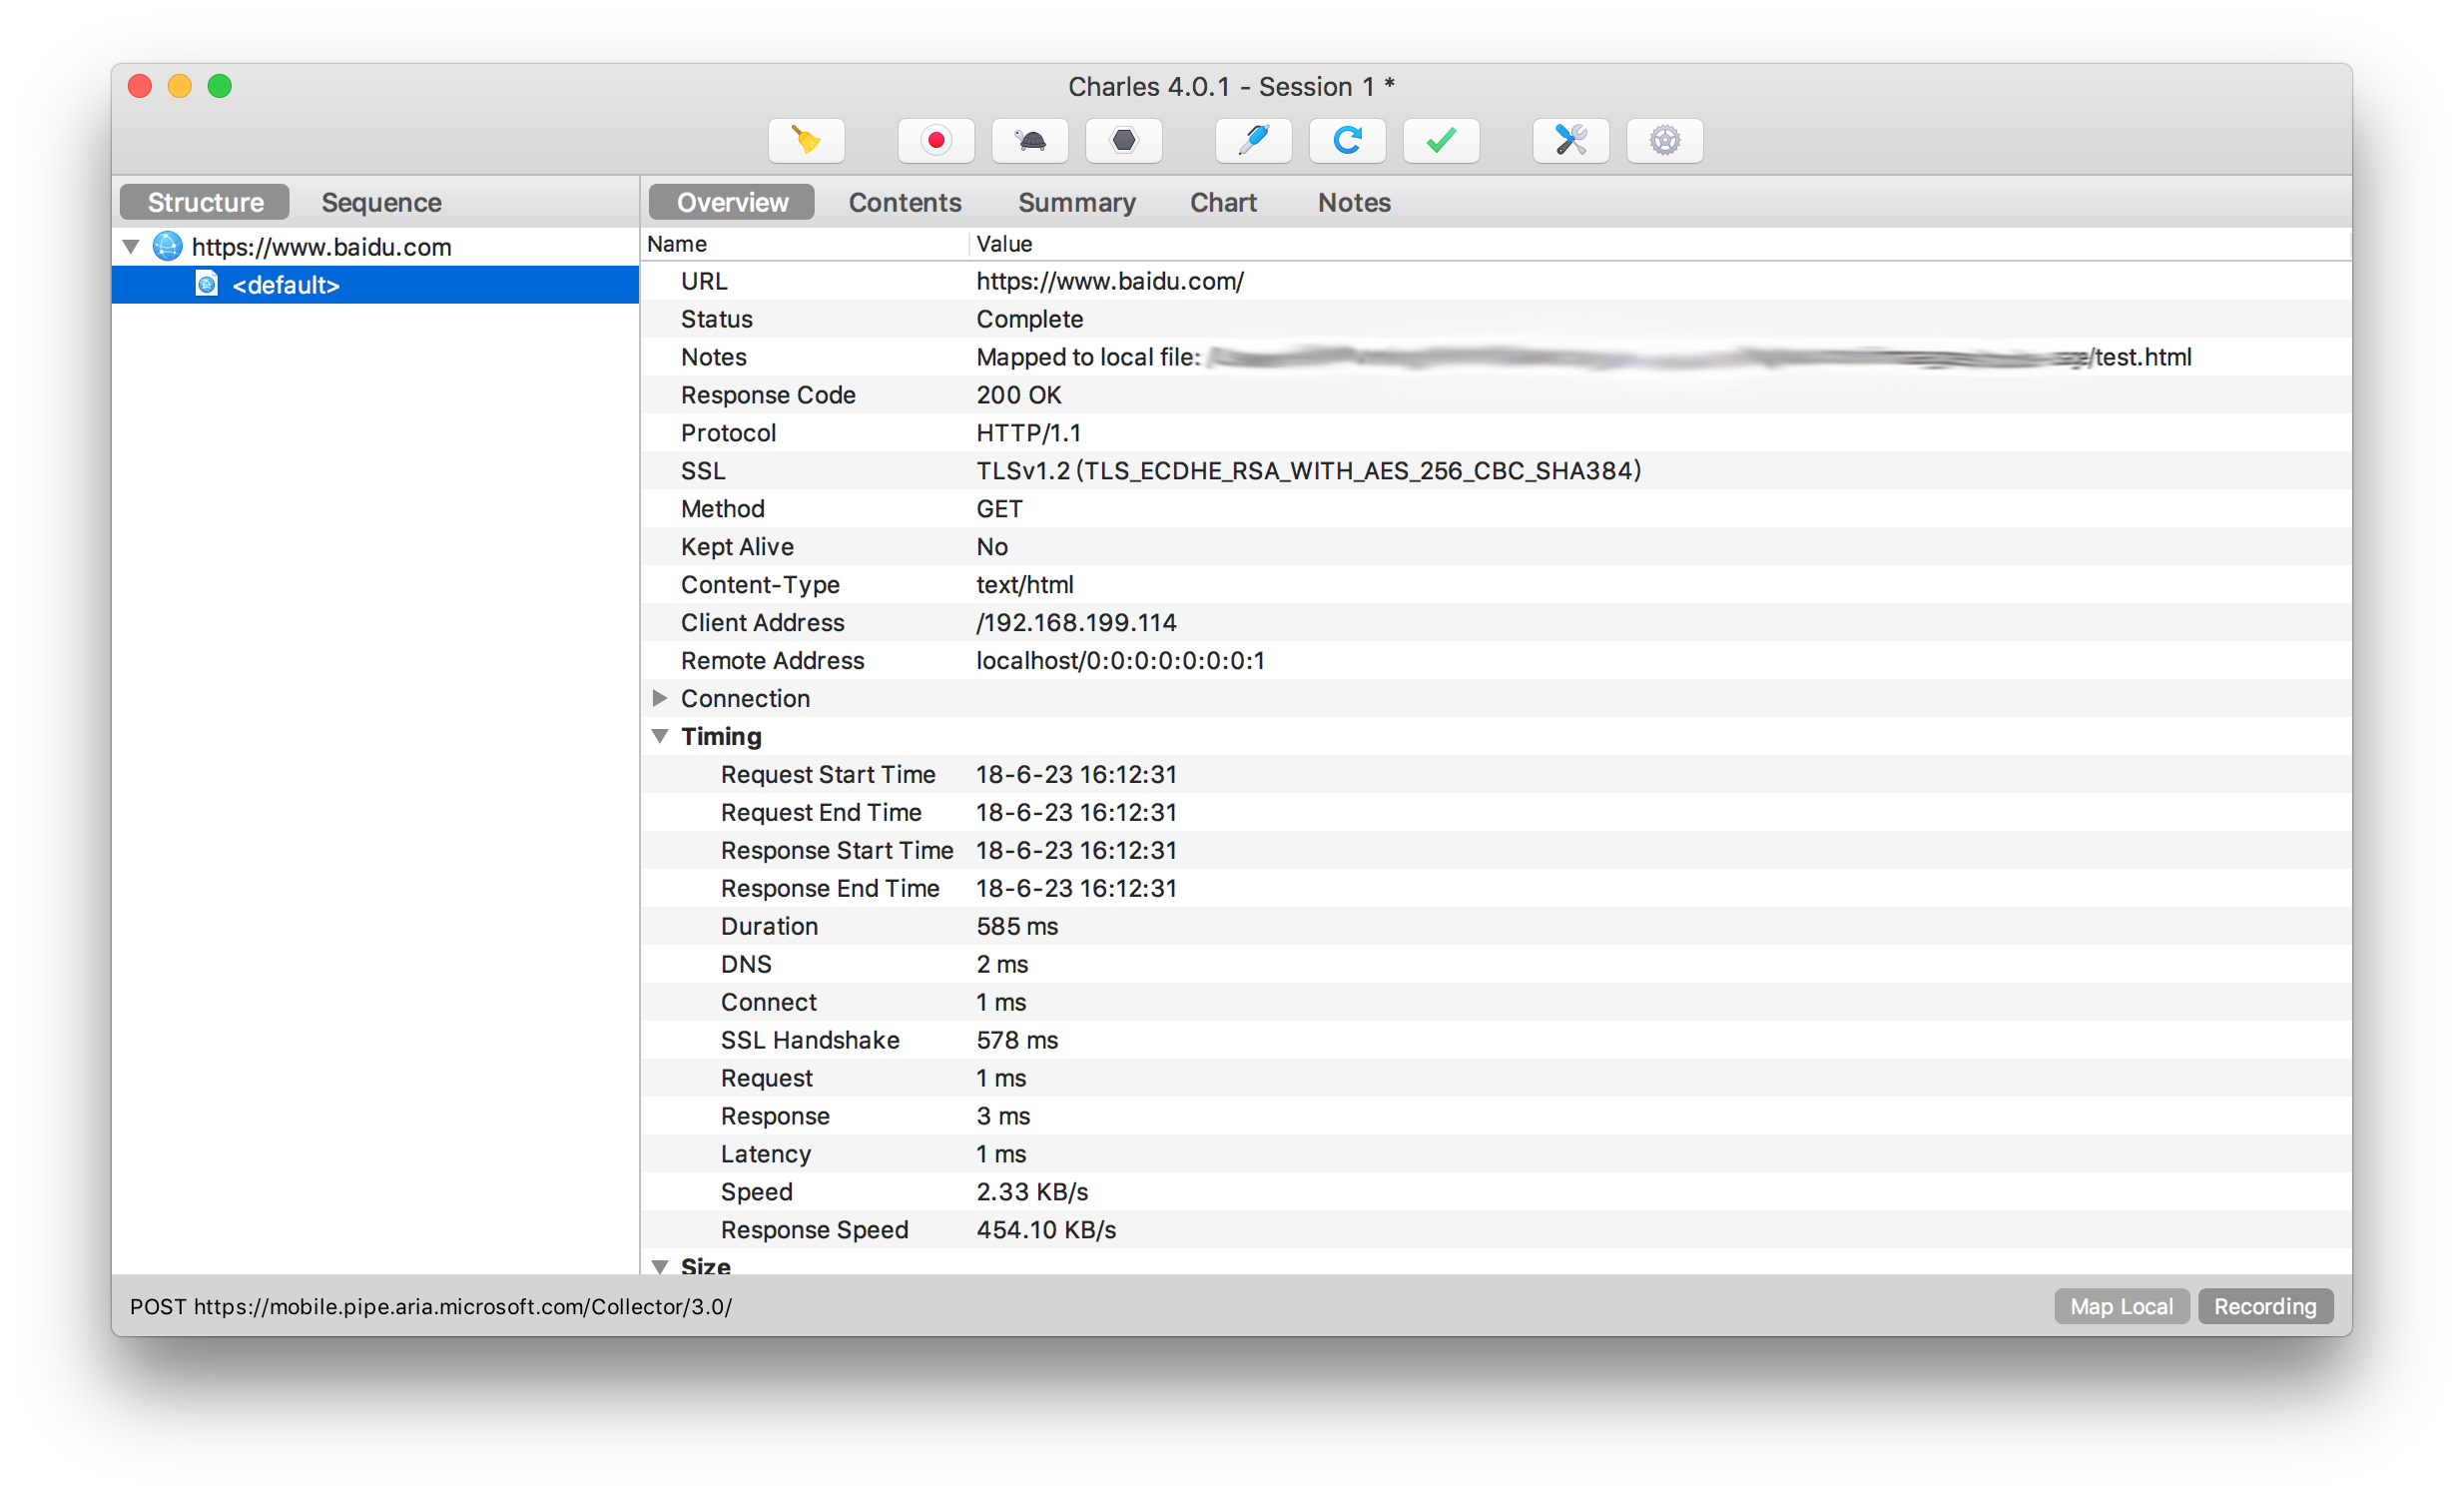
Task: Click the Recording status button
Action: click(2265, 1306)
